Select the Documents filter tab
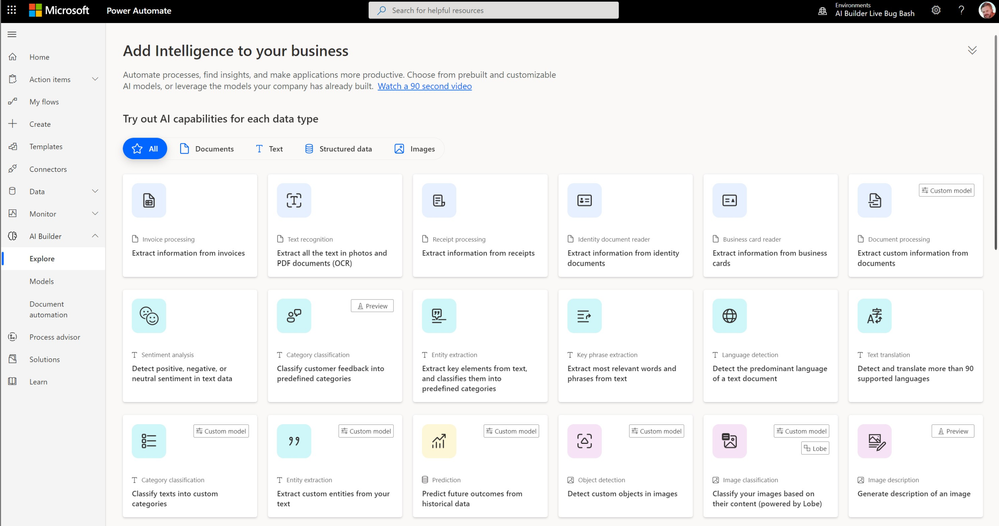The height and width of the screenshot is (526, 999). pos(206,148)
